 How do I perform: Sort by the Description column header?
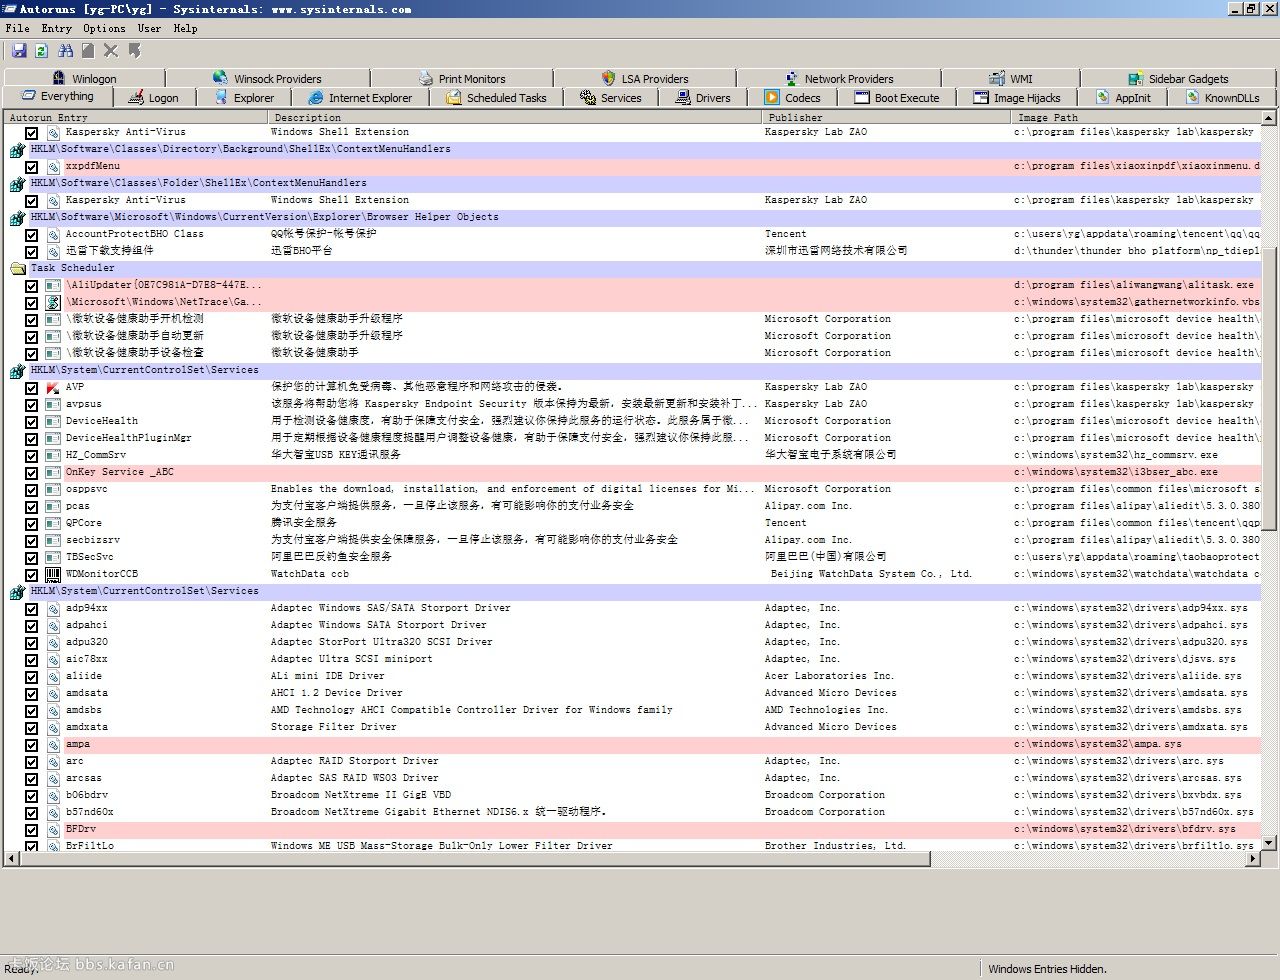515,117
